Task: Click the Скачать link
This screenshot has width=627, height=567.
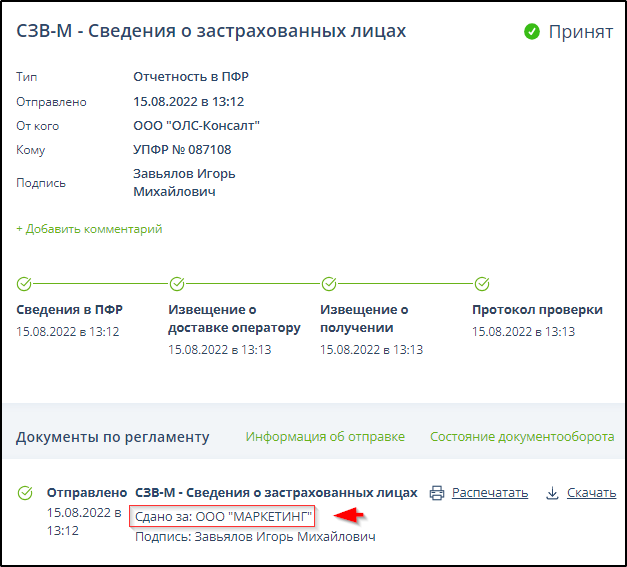Action: (x=590, y=493)
